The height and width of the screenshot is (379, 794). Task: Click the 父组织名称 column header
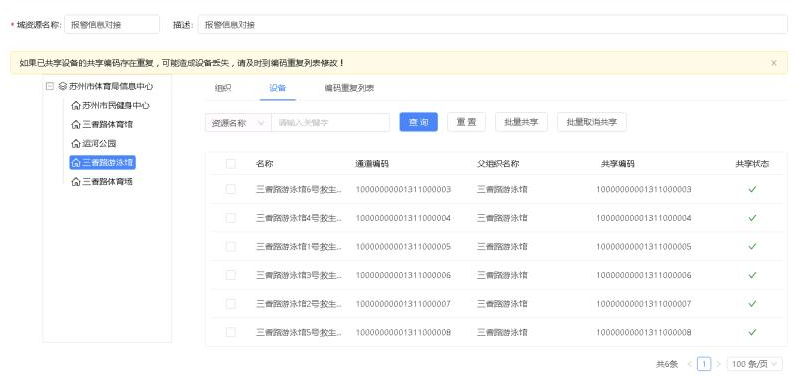[498, 164]
